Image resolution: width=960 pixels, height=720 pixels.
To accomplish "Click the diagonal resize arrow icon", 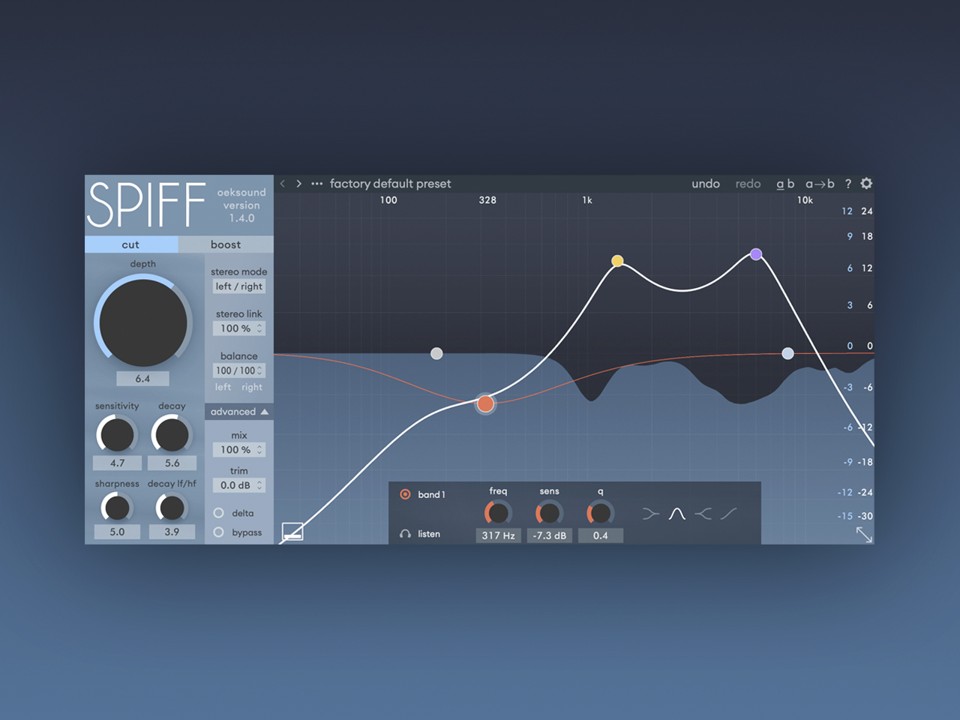I will pyautogui.click(x=864, y=535).
